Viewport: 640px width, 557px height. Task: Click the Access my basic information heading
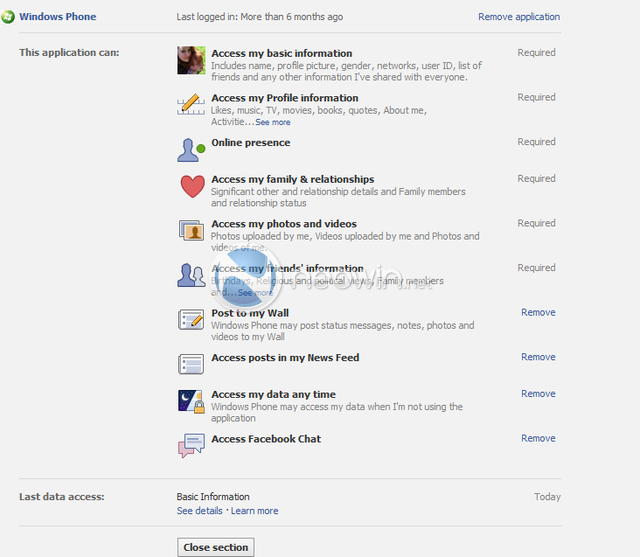[282, 53]
